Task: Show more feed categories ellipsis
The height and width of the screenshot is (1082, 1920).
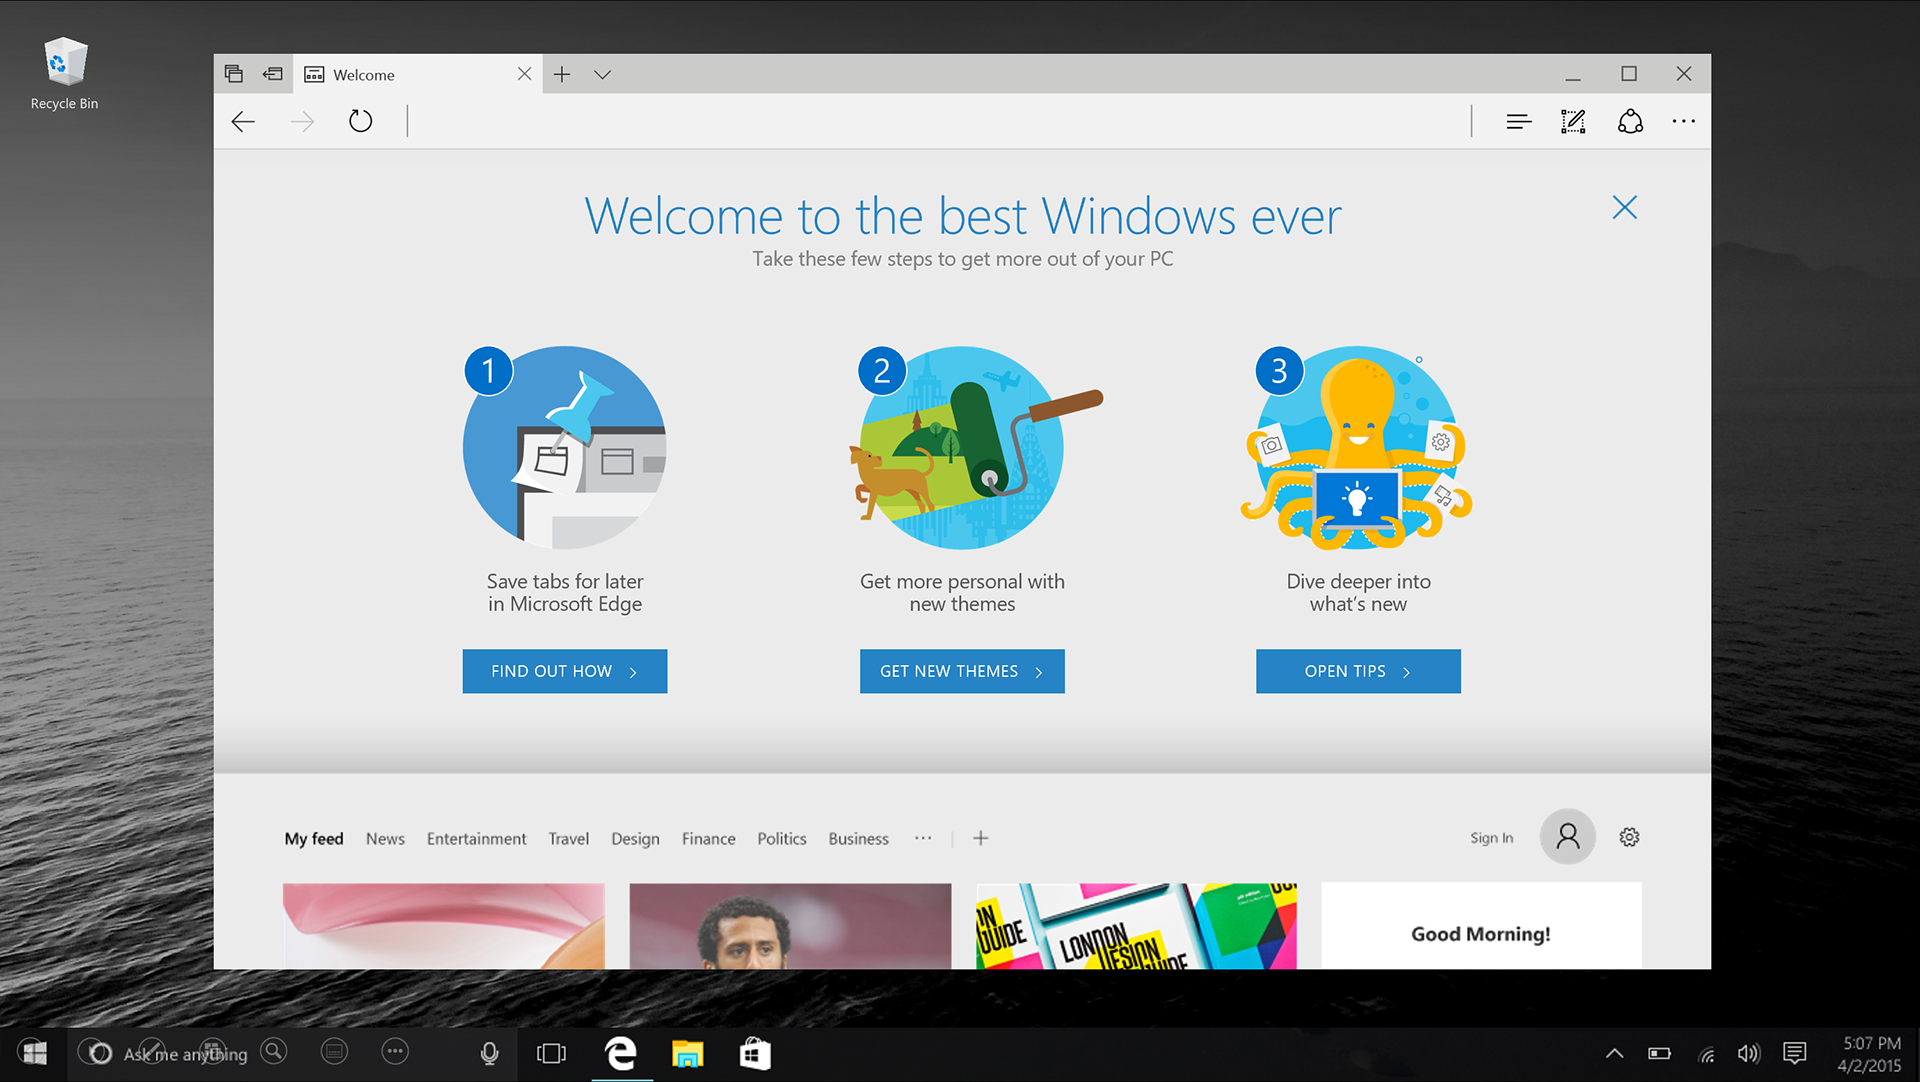Action: (923, 838)
